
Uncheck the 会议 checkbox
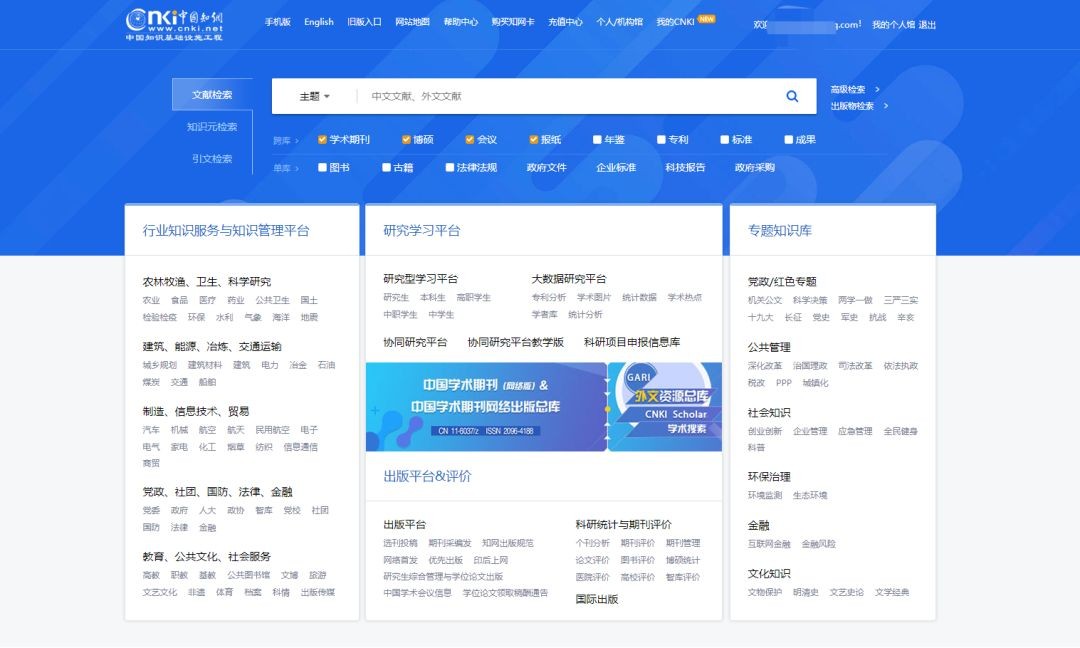click(470, 140)
